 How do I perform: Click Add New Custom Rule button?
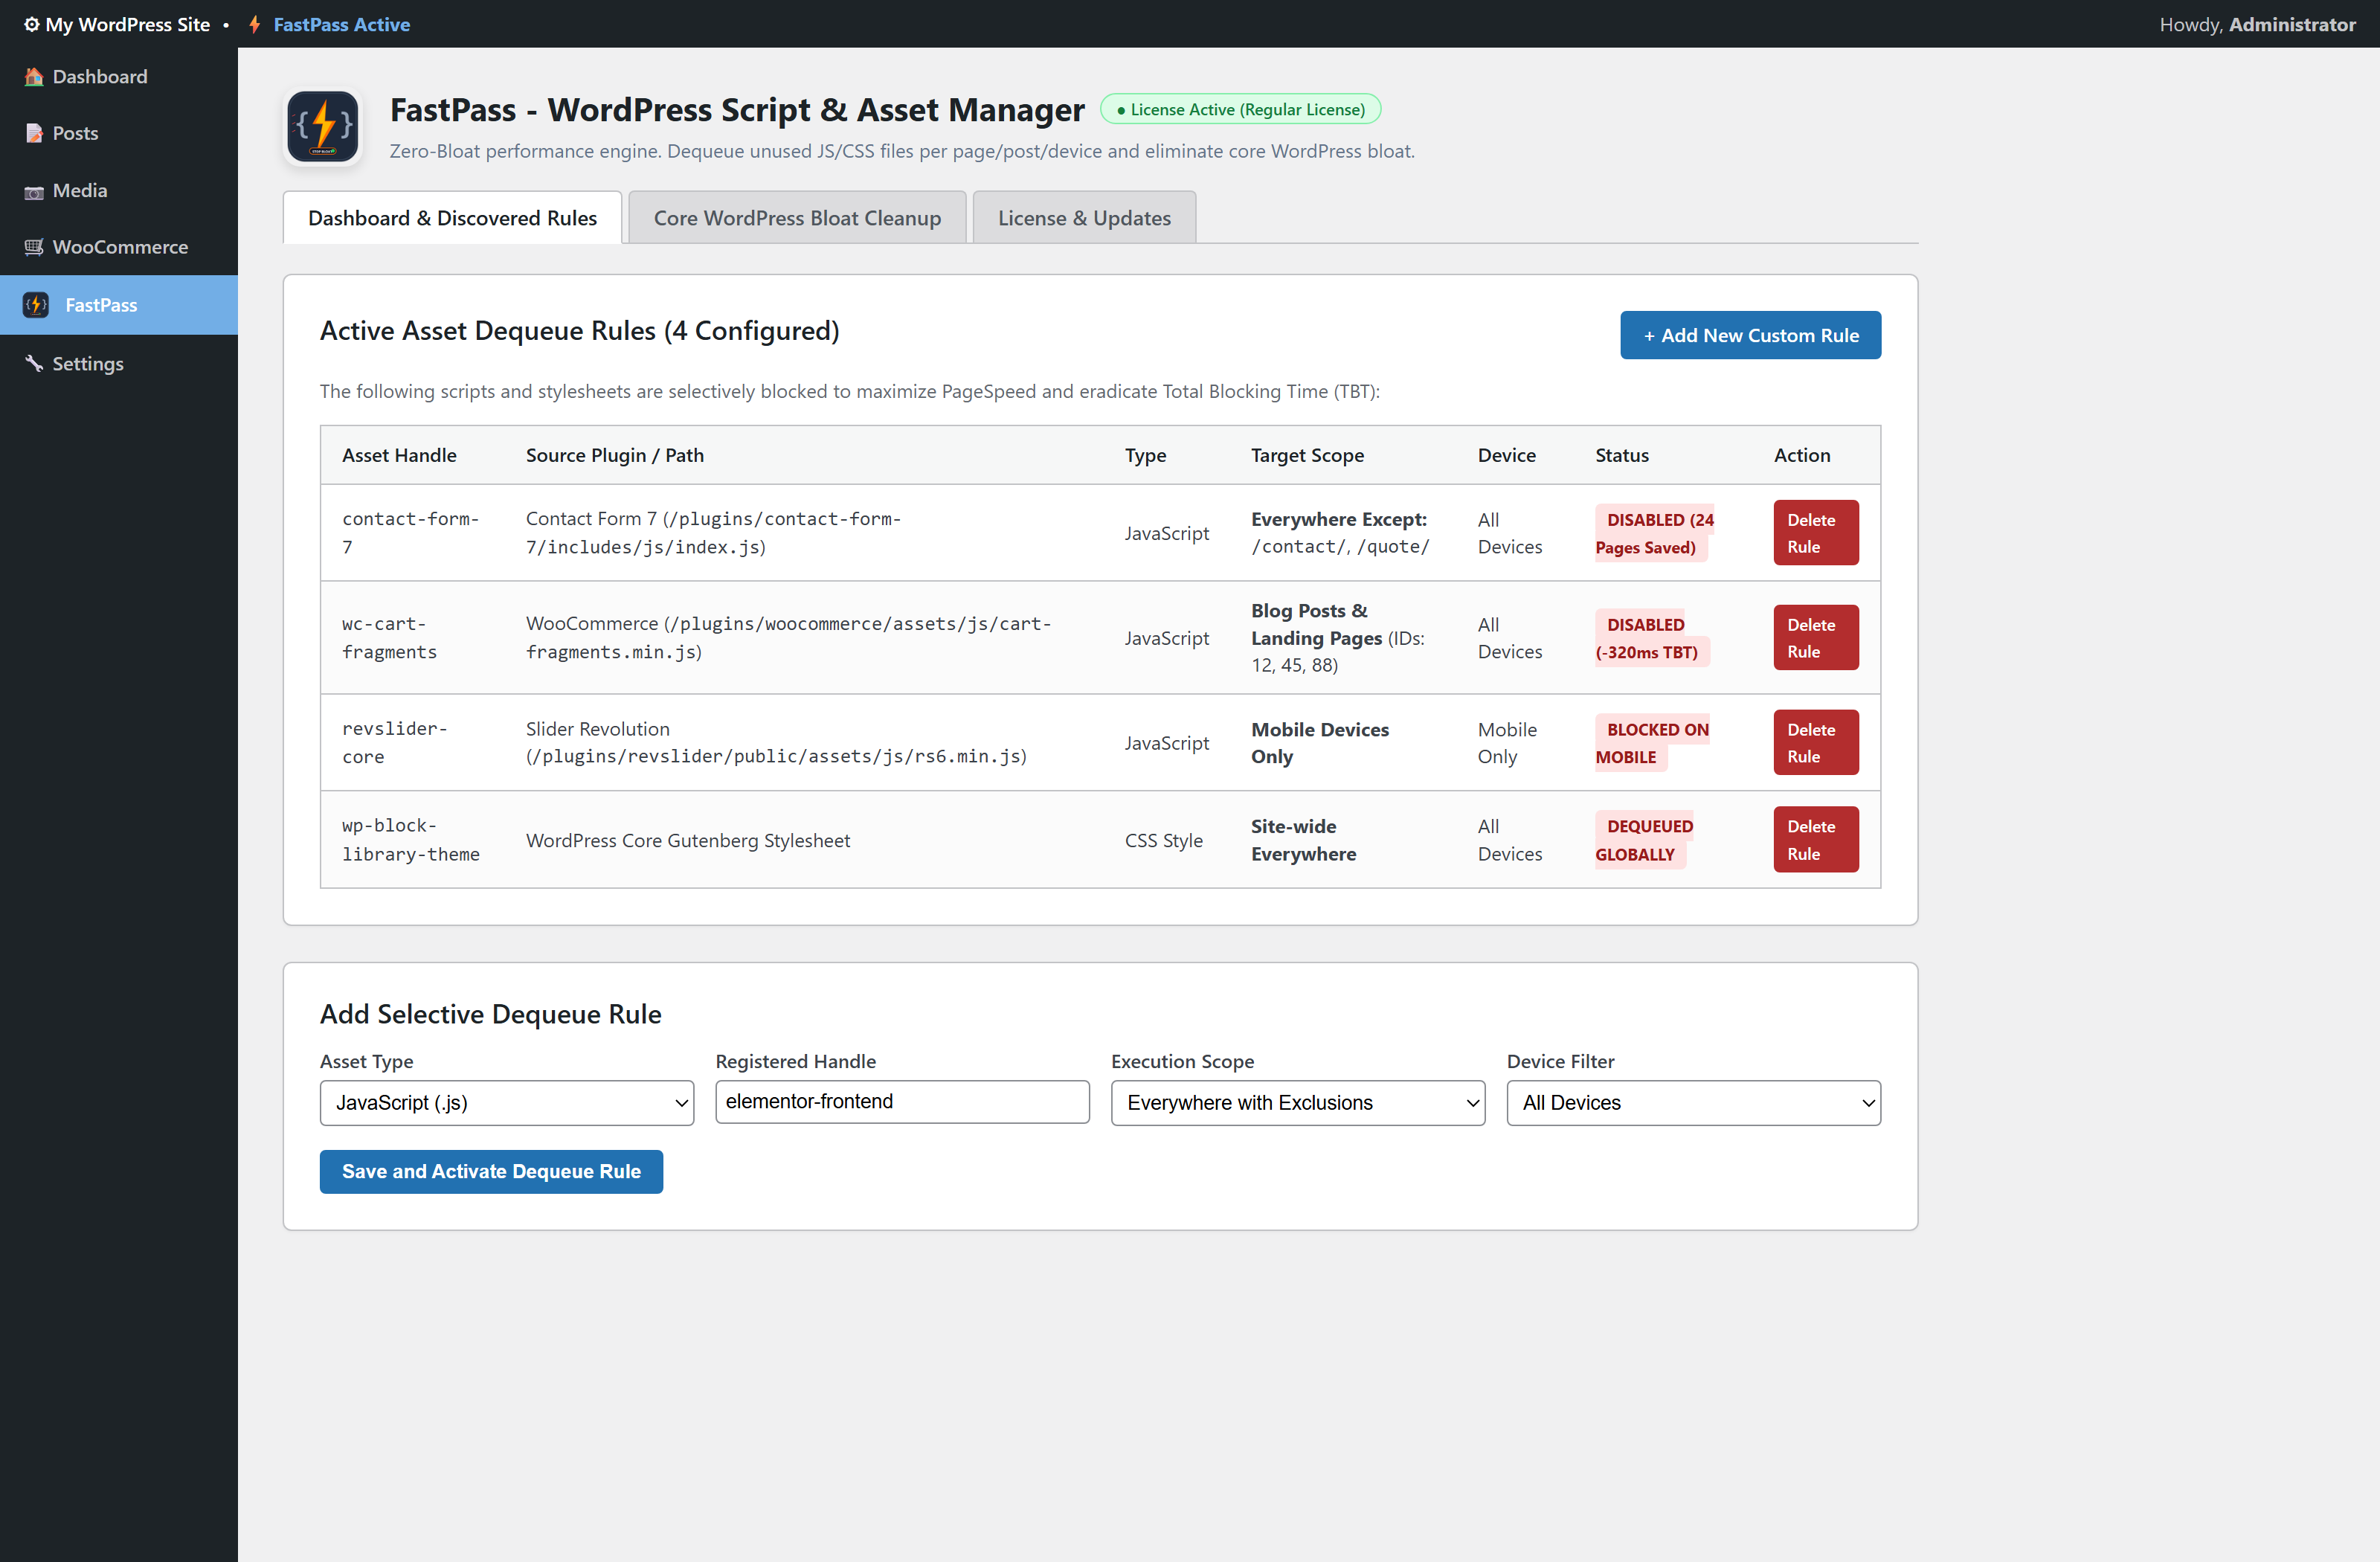click(x=1750, y=335)
